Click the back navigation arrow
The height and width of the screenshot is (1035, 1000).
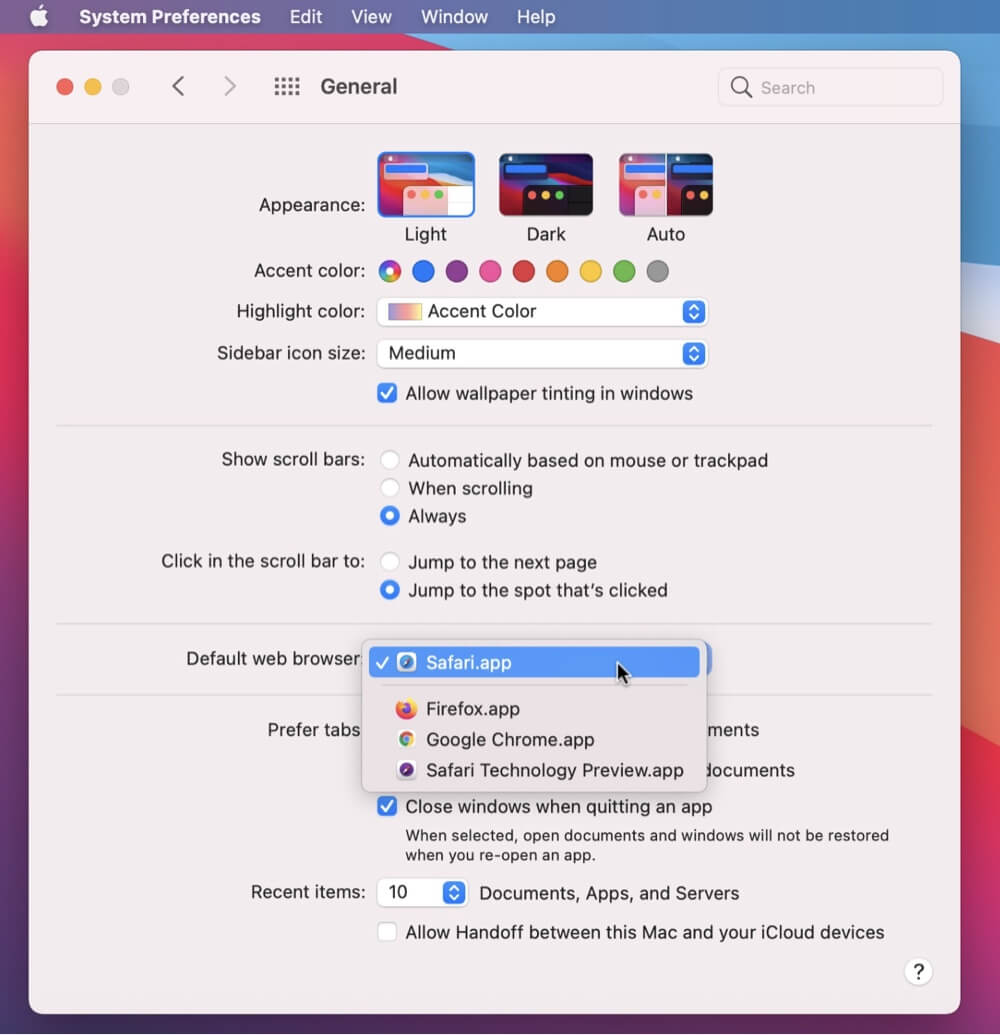tap(178, 87)
